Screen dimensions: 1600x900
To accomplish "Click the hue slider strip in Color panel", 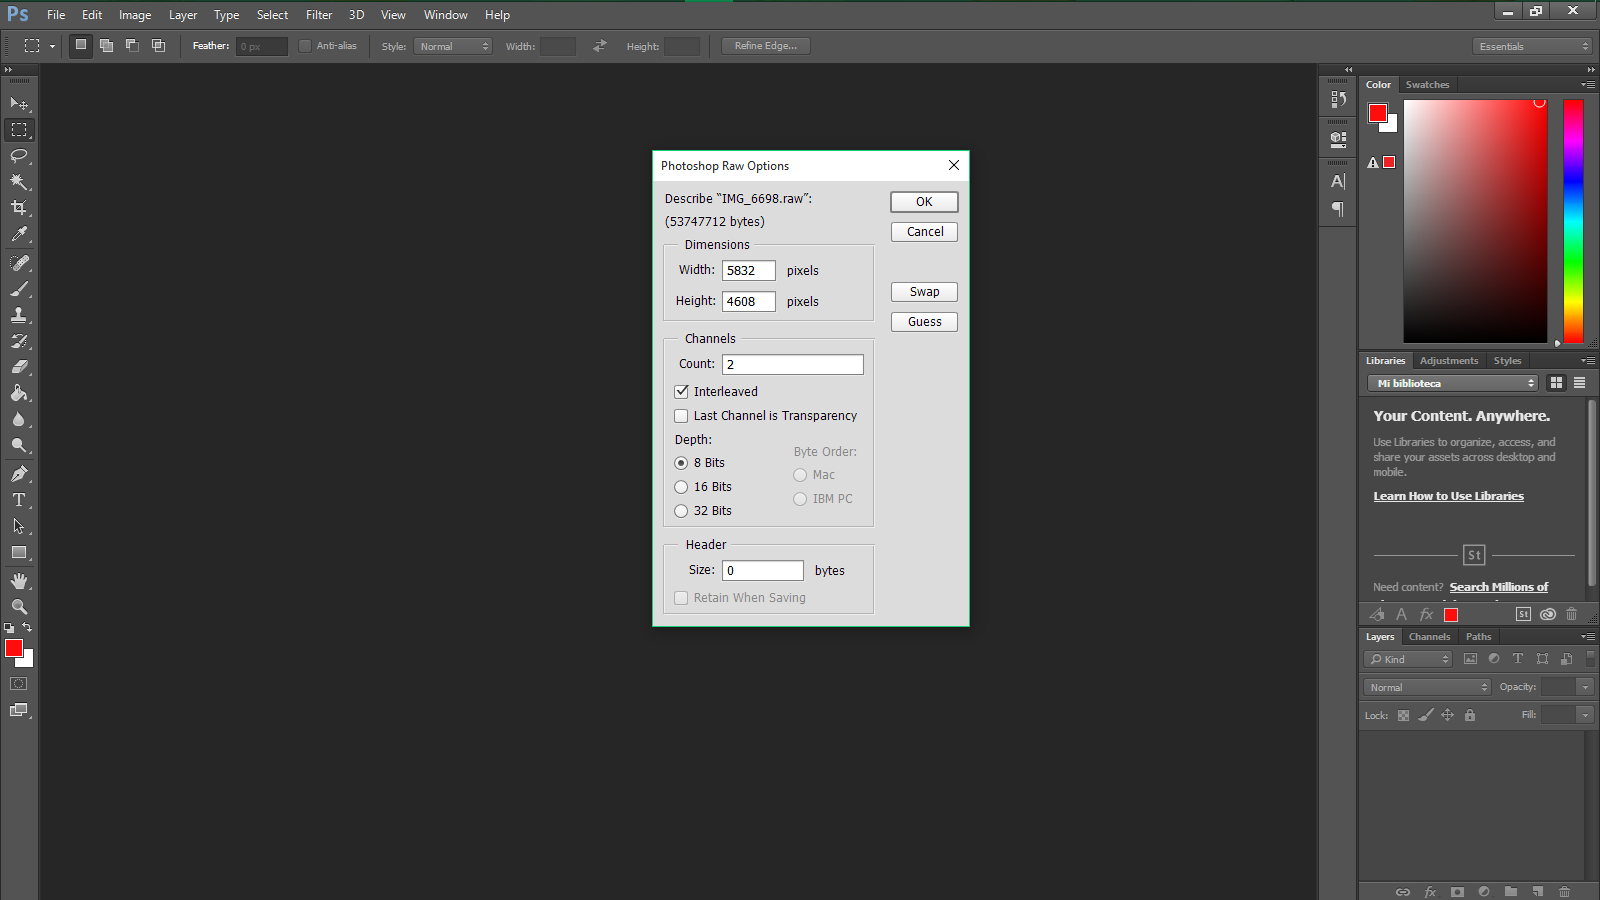I will point(1573,221).
